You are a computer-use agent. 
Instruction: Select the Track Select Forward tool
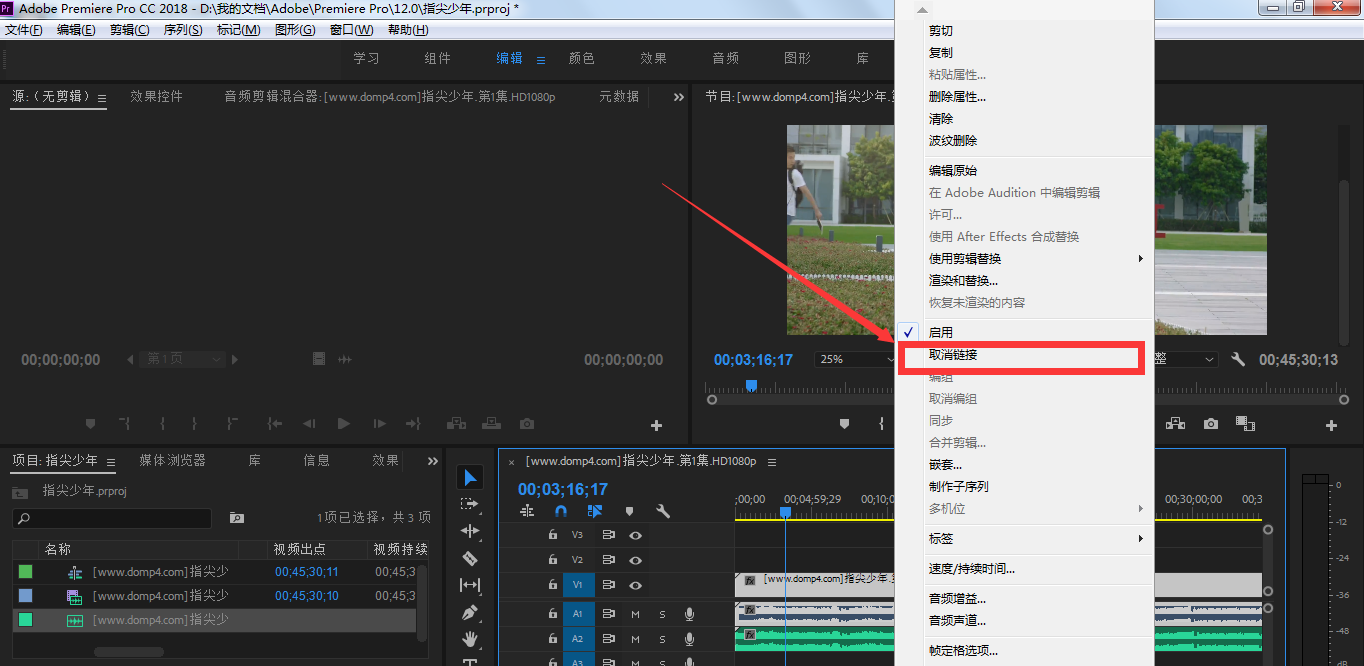pyautogui.click(x=470, y=504)
